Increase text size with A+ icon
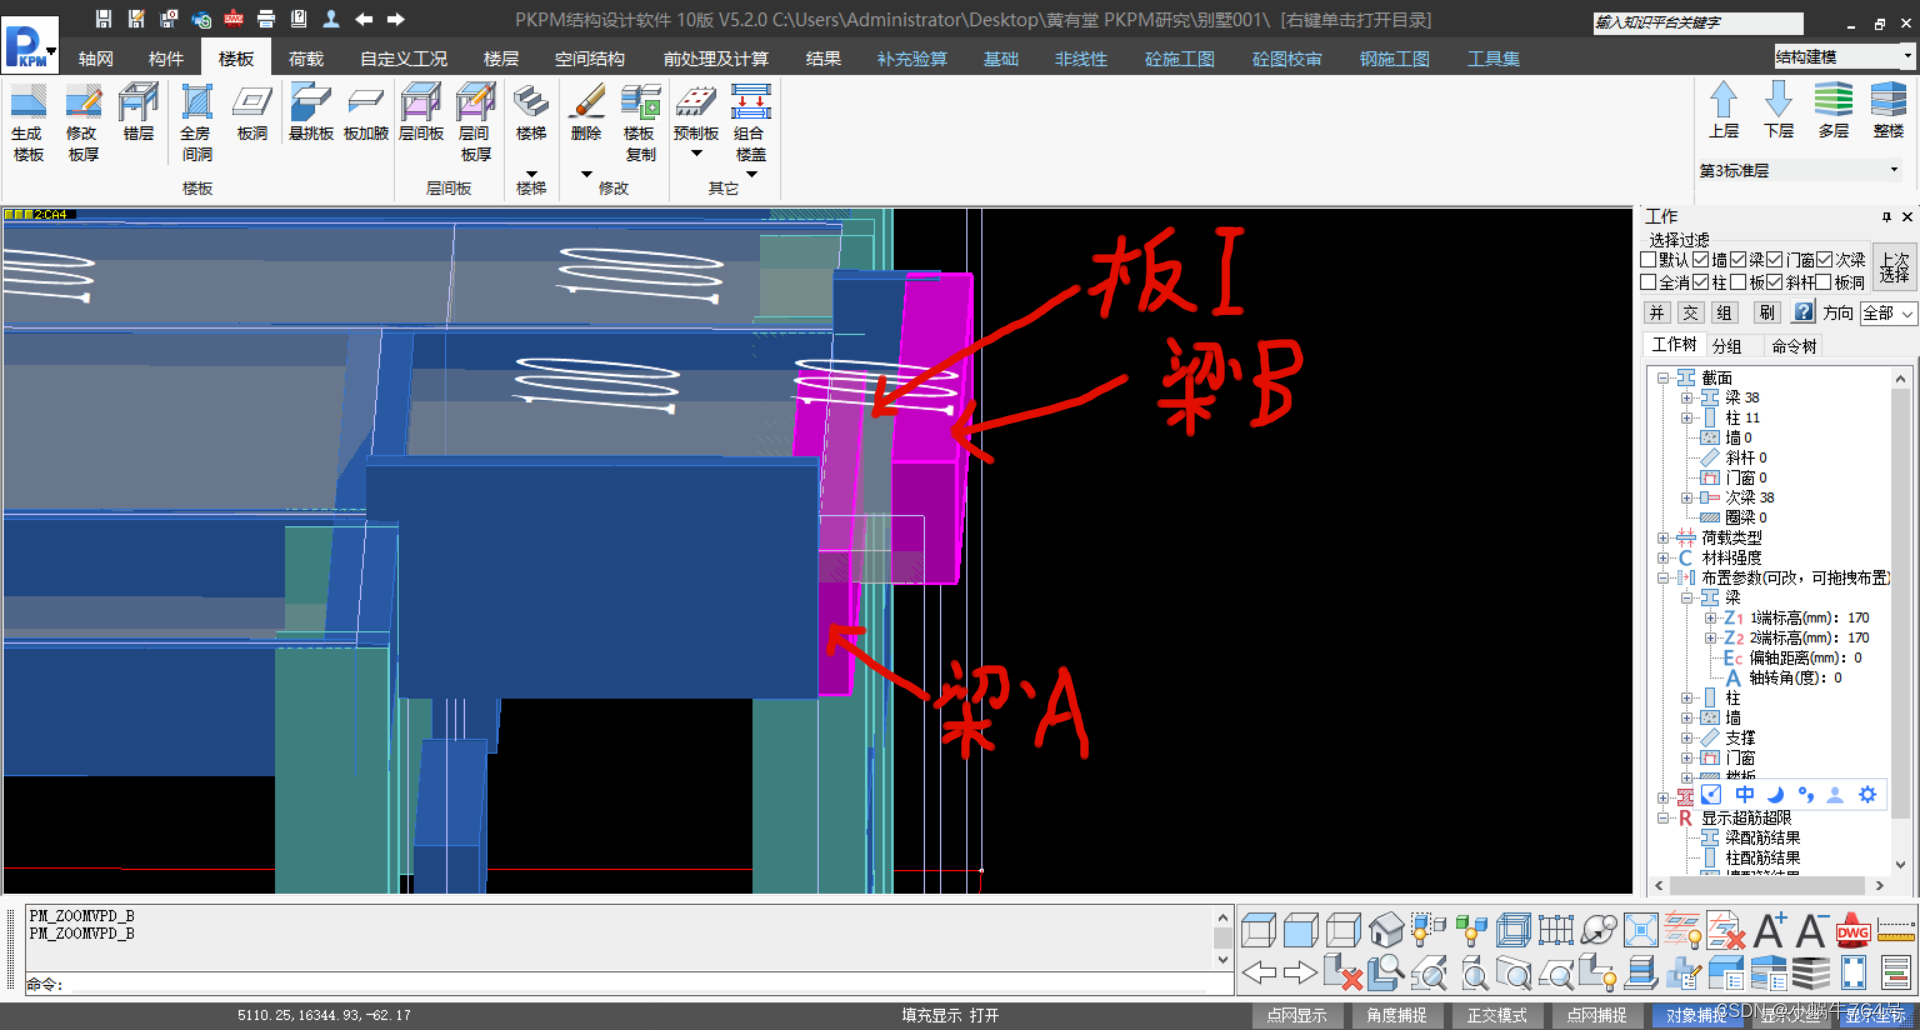Screen dimensions: 1920x1030 click(x=1769, y=931)
